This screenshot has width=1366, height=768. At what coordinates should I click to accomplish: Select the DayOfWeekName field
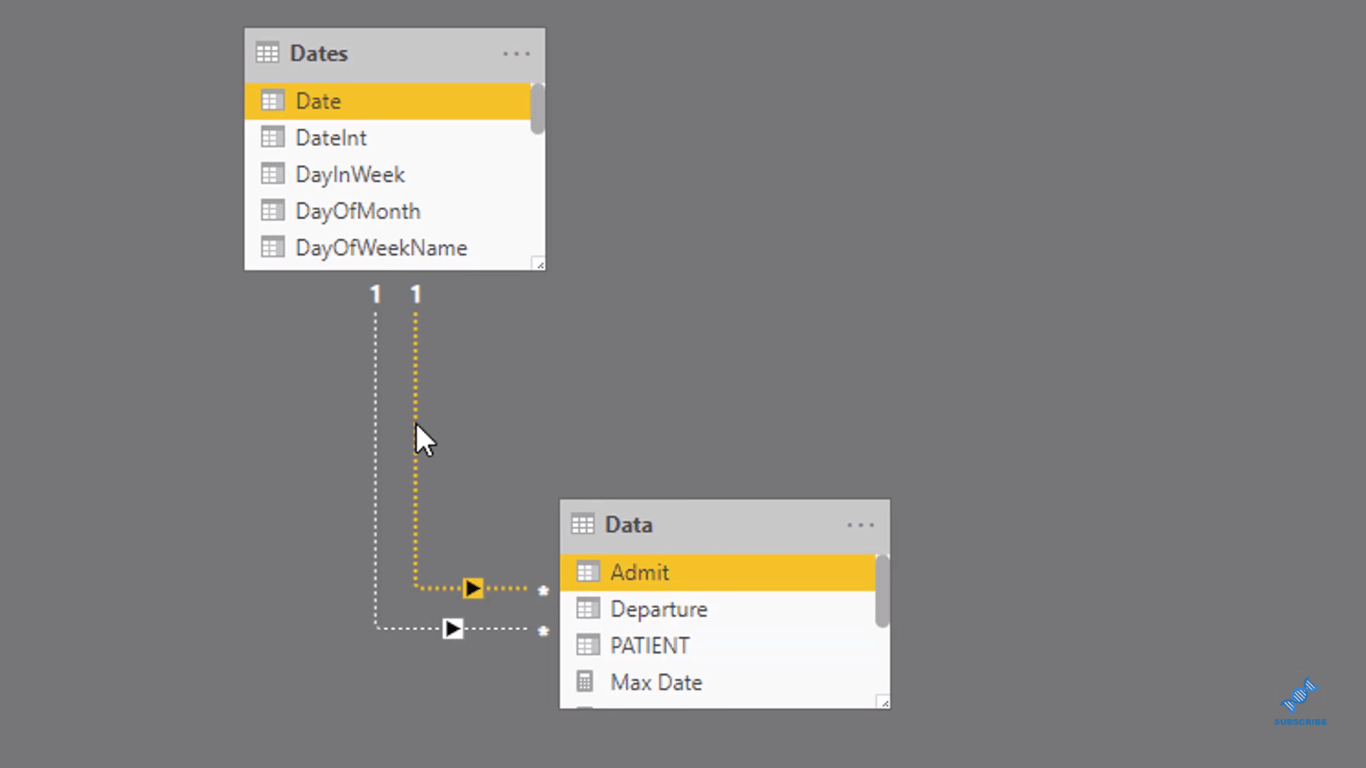tap(387, 248)
